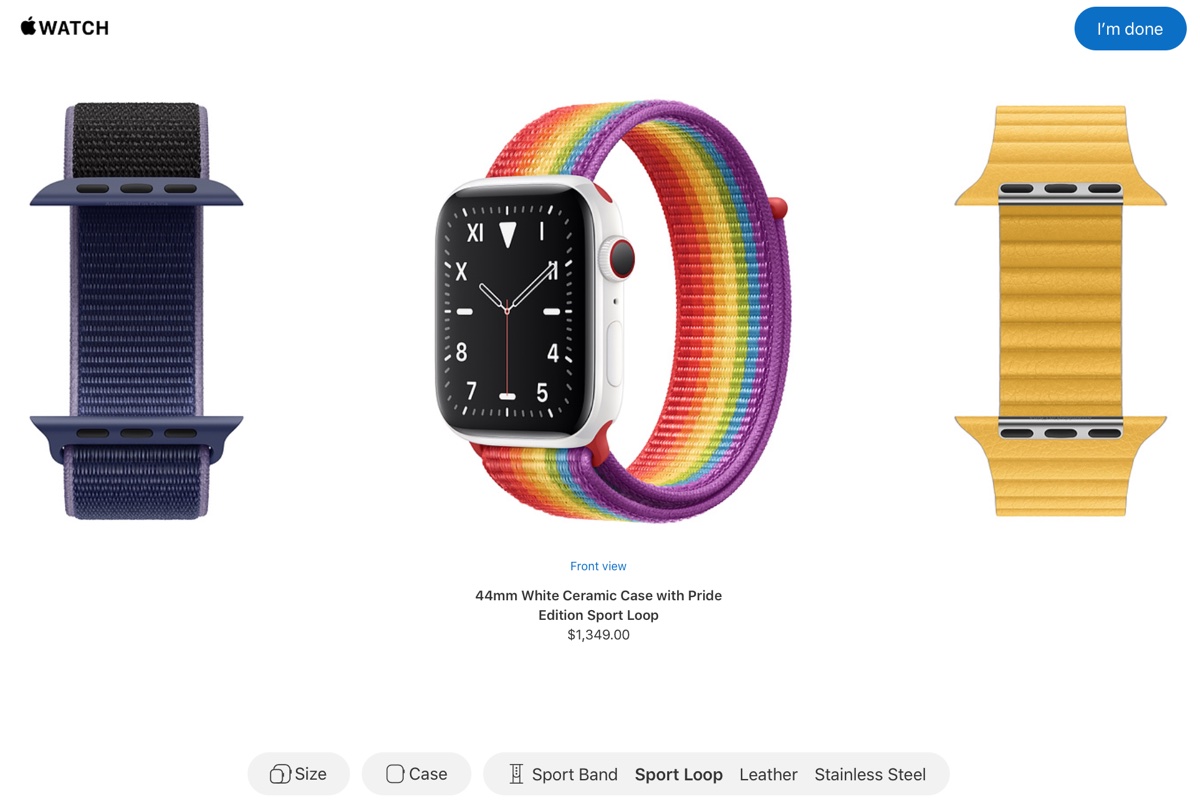Click the Size watch-outline icon
1200x804 pixels.
click(x=281, y=774)
